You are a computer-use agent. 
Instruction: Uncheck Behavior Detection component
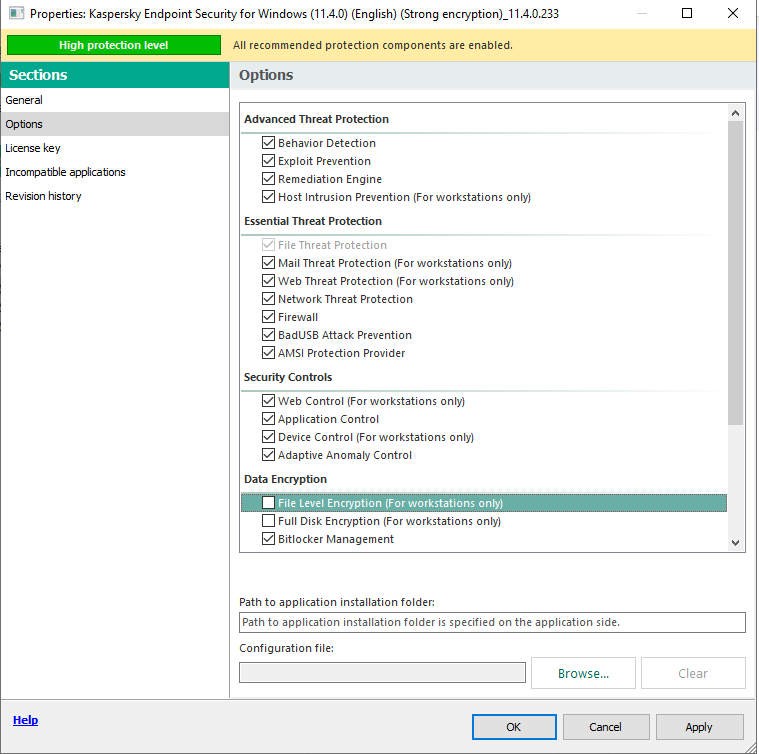tap(268, 143)
